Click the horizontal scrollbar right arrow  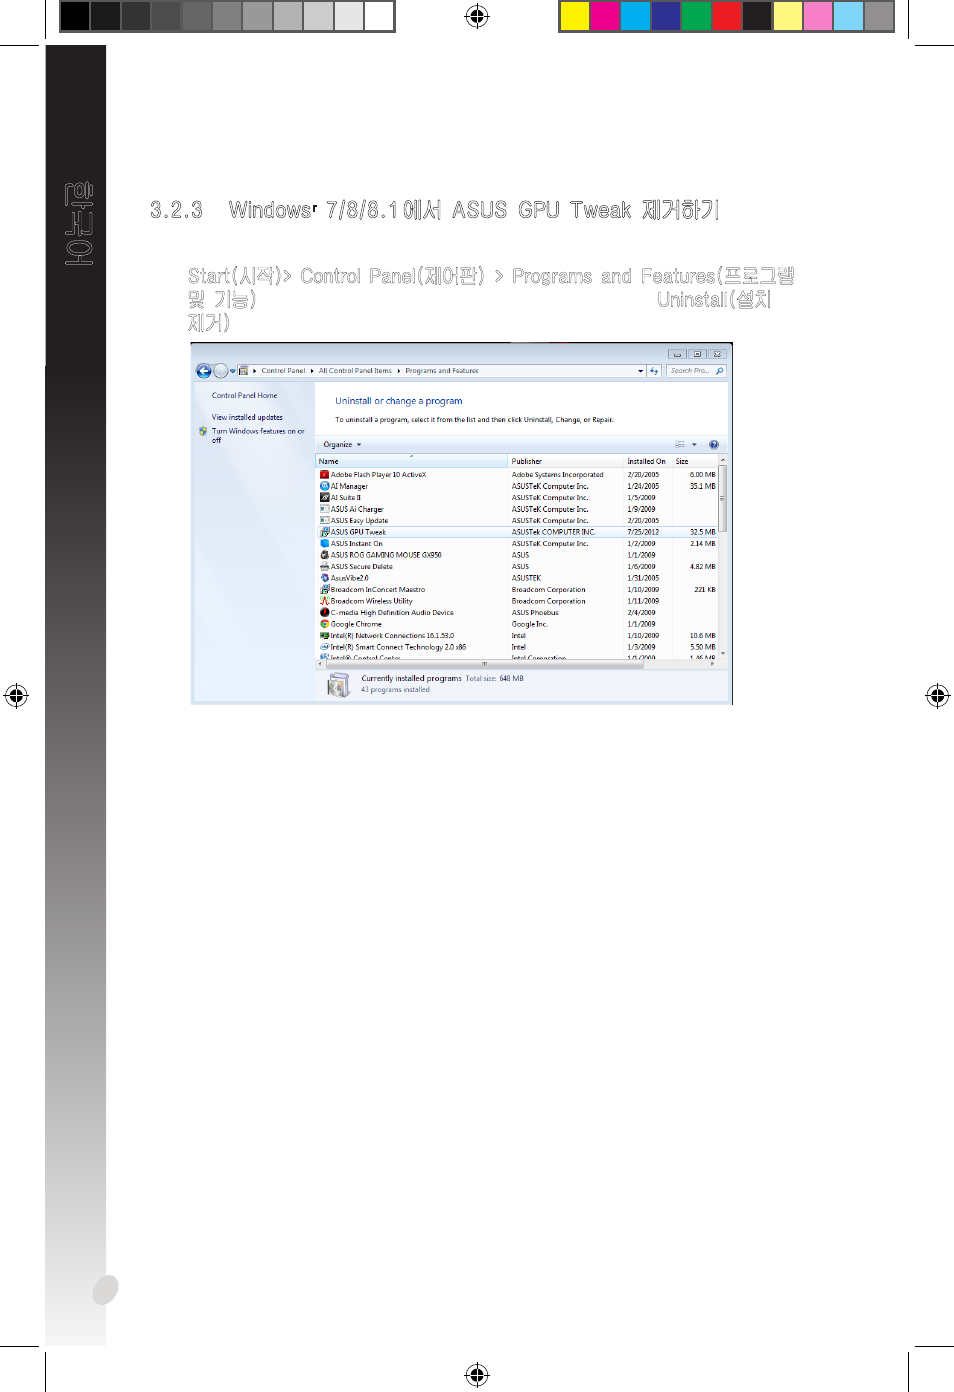coord(713,663)
